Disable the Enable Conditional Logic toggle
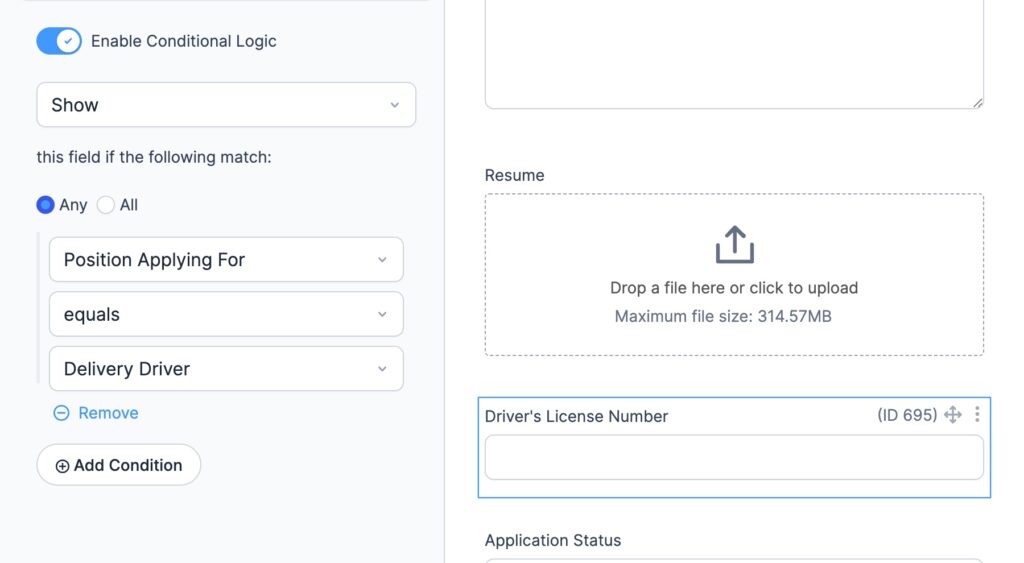This screenshot has width=1024, height=563. click(59, 41)
